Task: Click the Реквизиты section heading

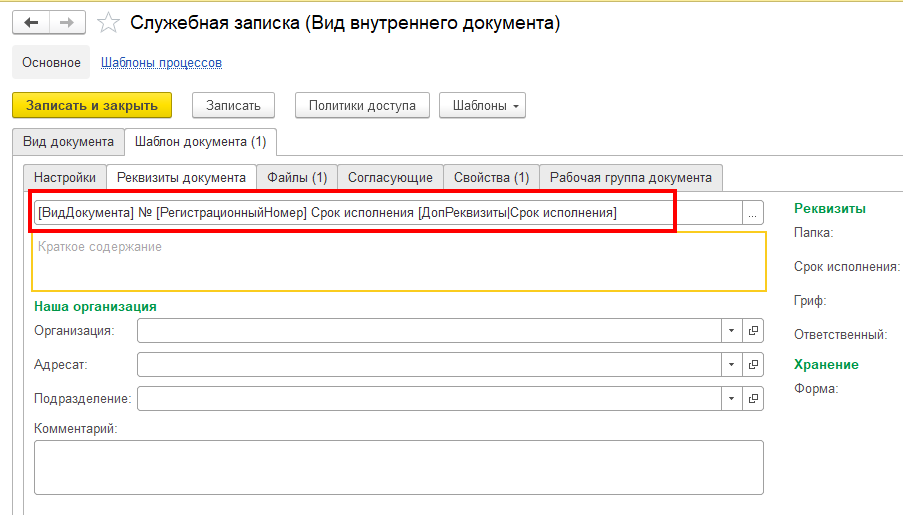Action: point(829,209)
